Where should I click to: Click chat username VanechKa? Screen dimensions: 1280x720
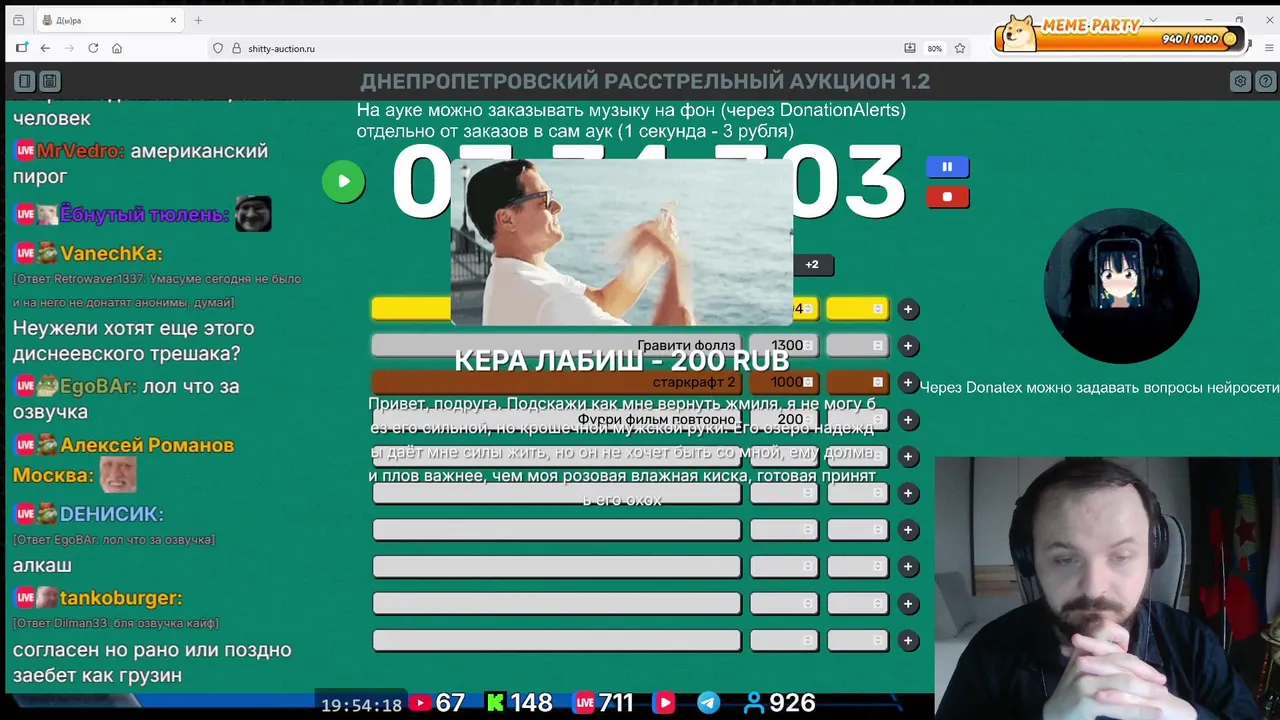point(111,254)
